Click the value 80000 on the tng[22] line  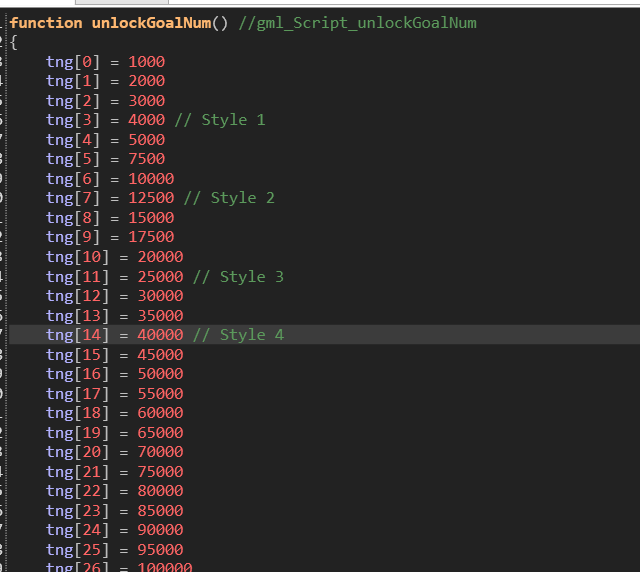pyautogui.click(x=160, y=491)
